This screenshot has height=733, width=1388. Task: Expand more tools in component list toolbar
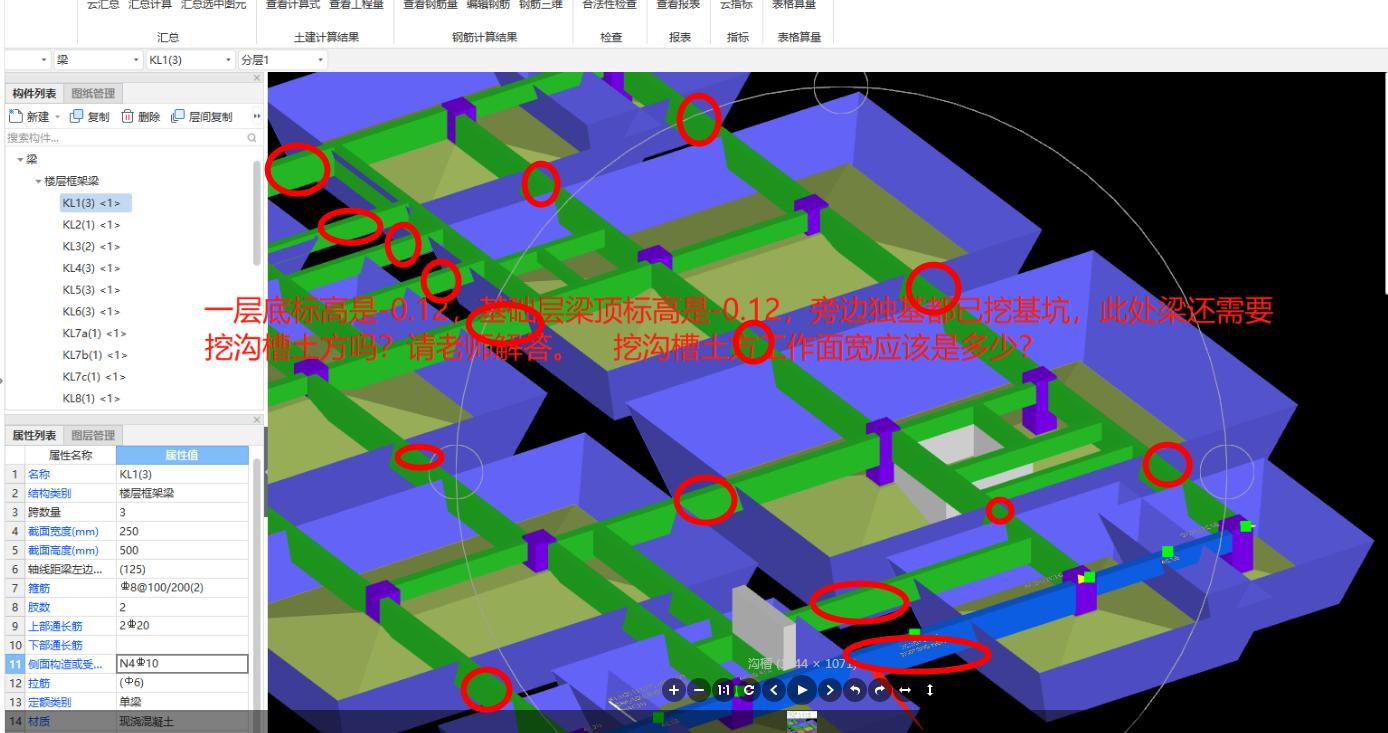[x=257, y=117]
